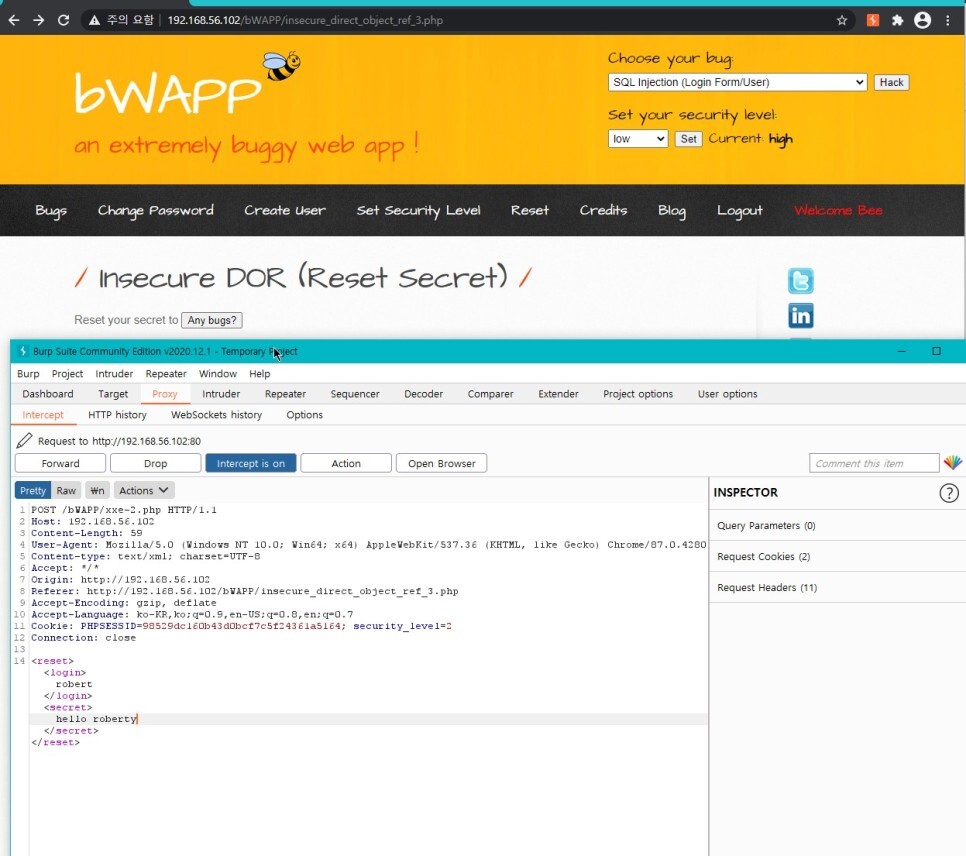
Task: Switch to the Extender tab
Action: (558, 394)
